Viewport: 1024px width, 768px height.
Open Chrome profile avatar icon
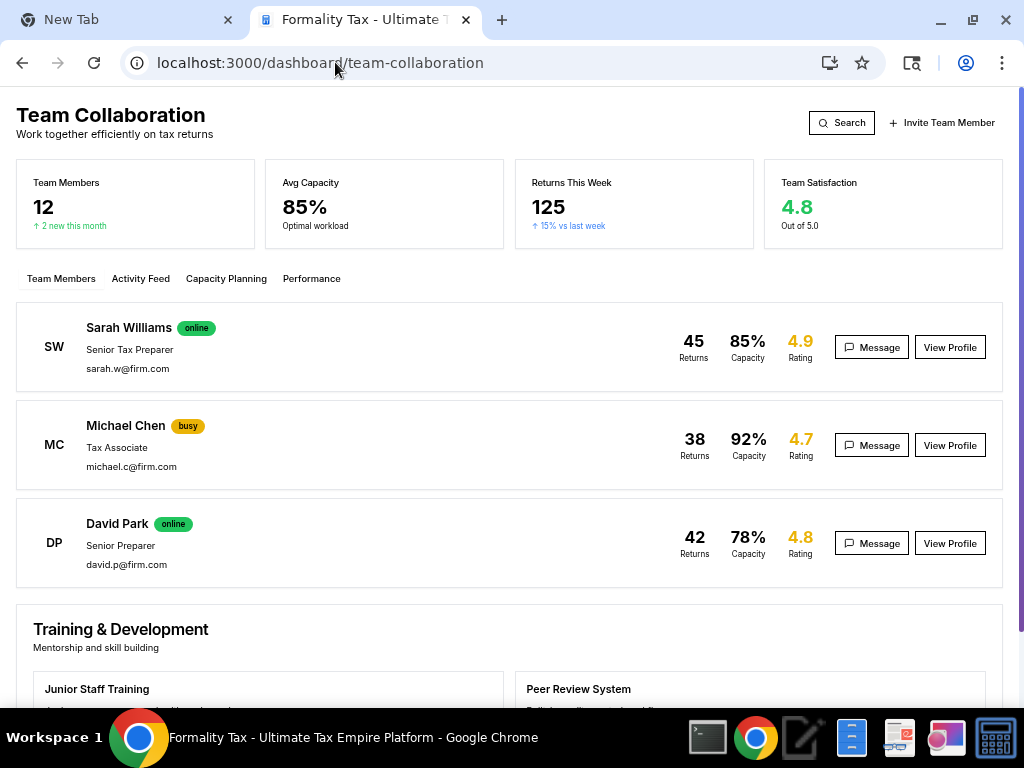966,63
